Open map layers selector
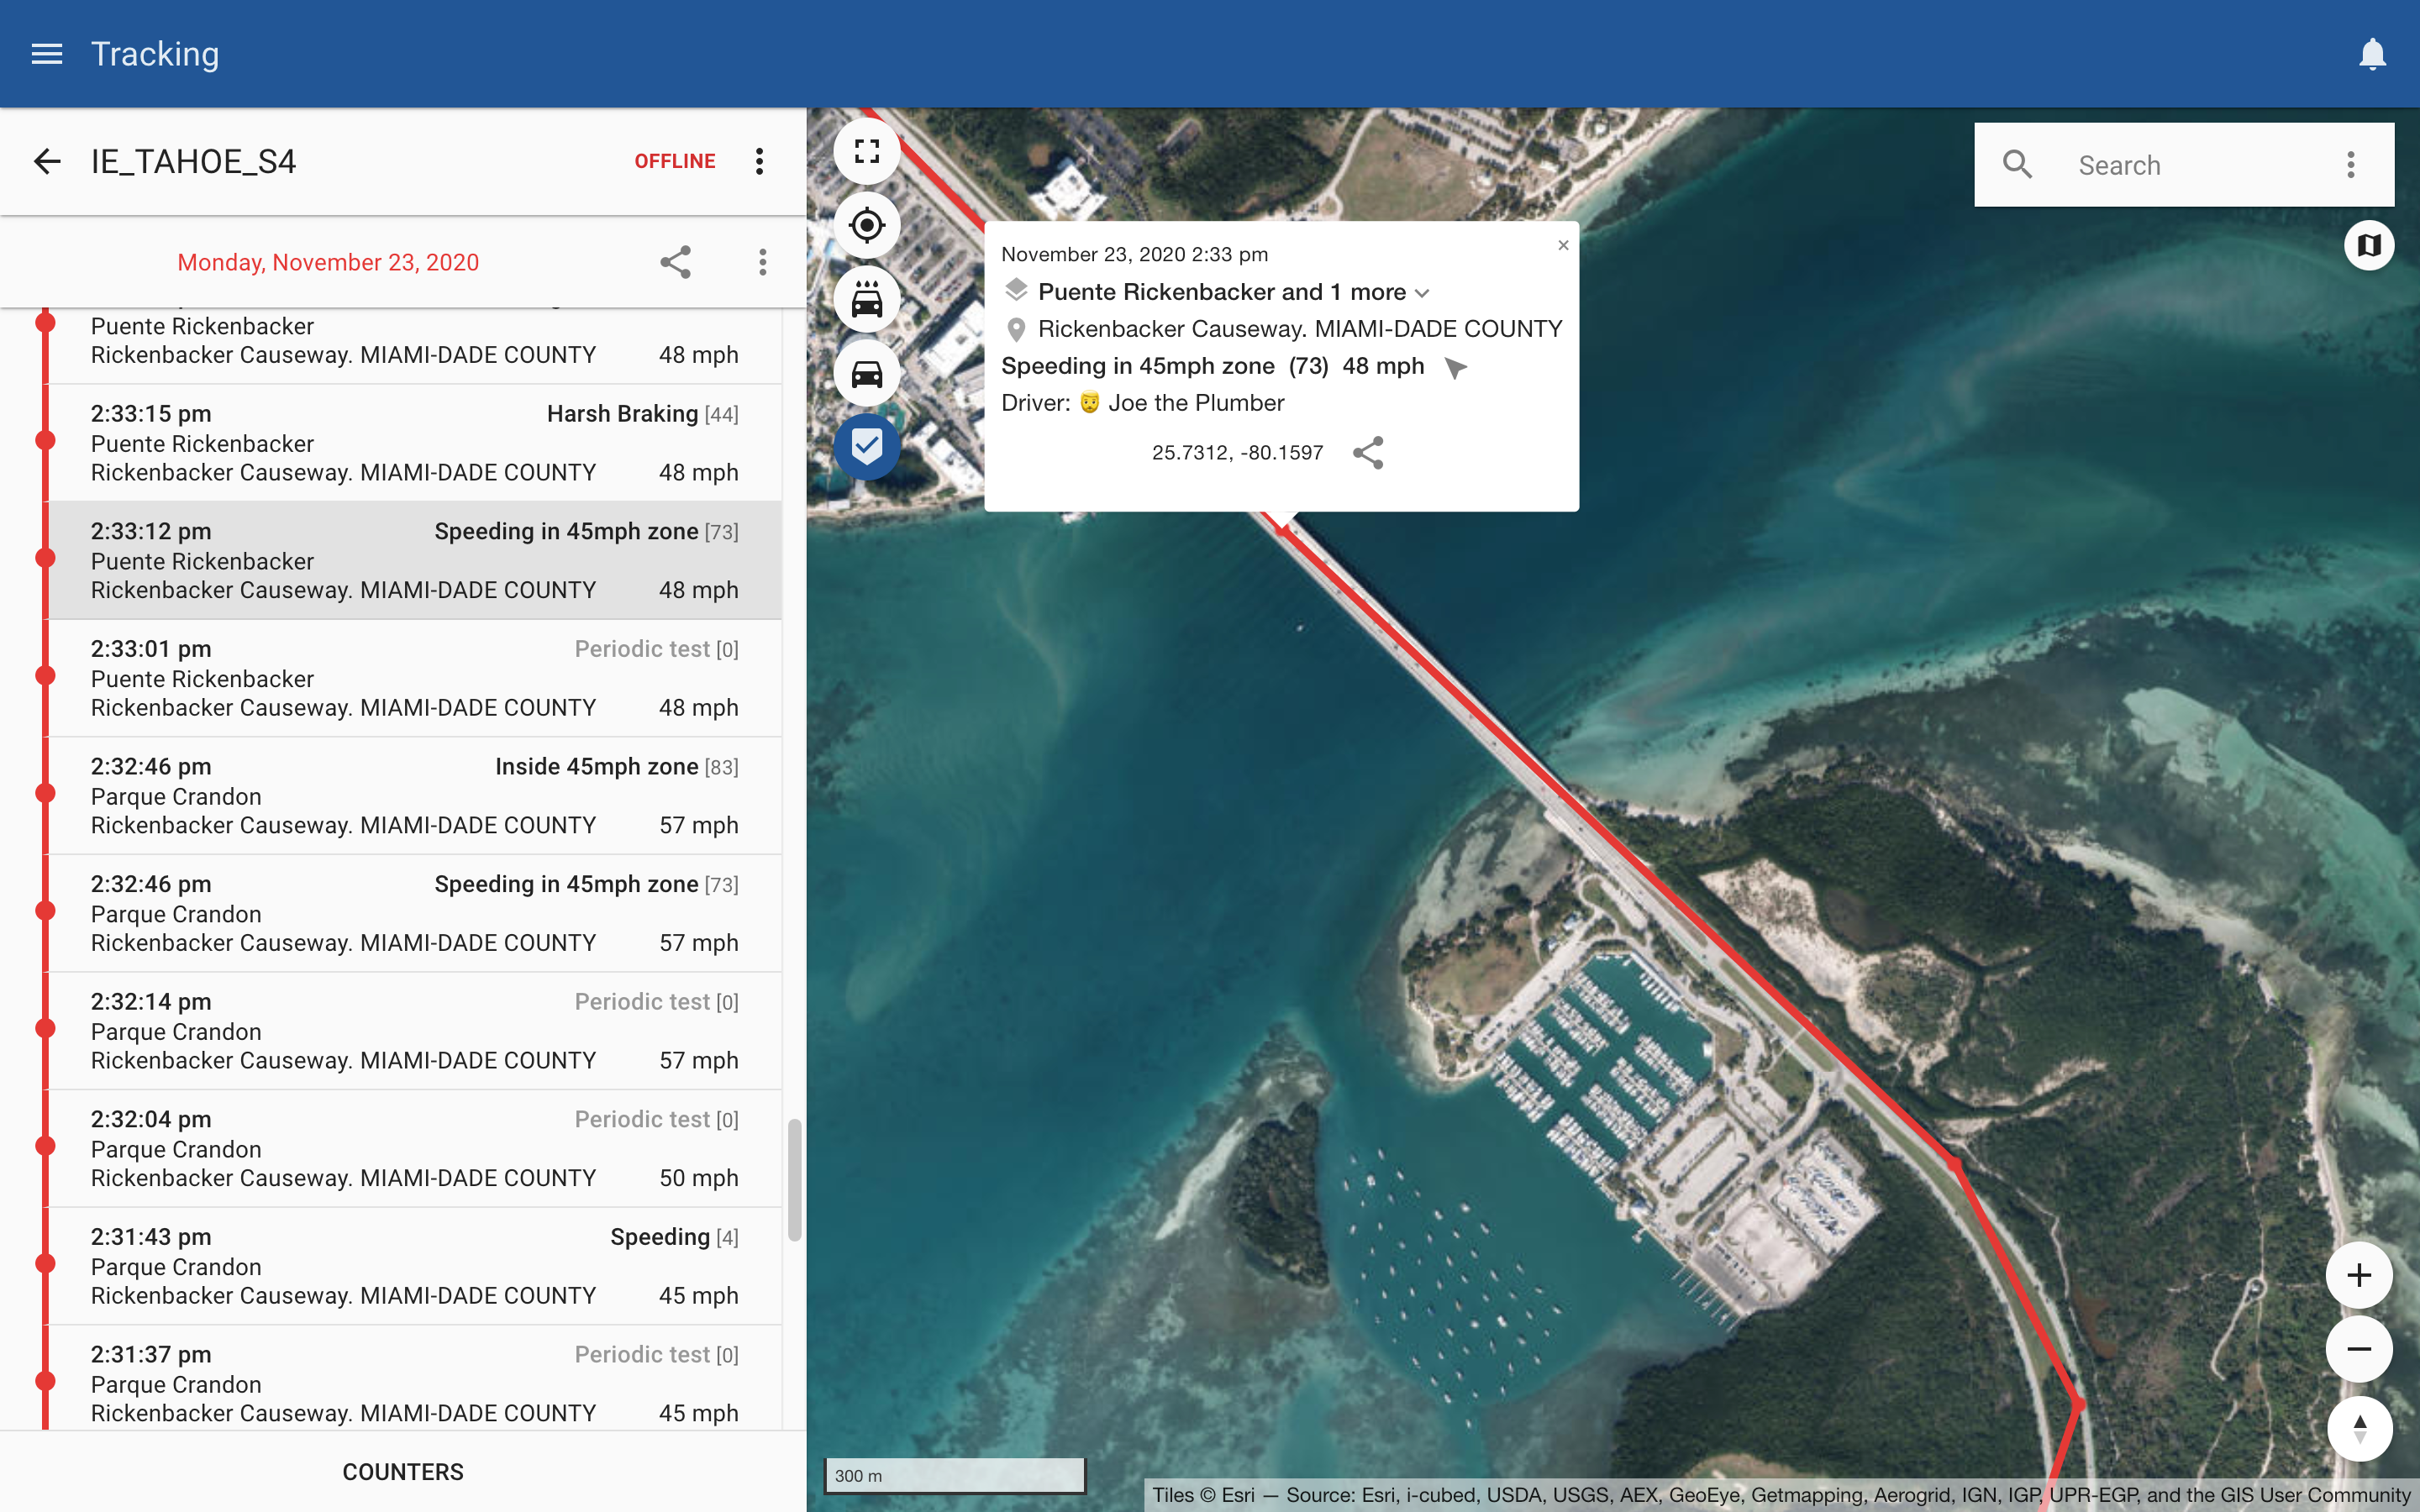Image resolution: width=2420 pixels, height=1512 pixels. (x=2369, y=245)
